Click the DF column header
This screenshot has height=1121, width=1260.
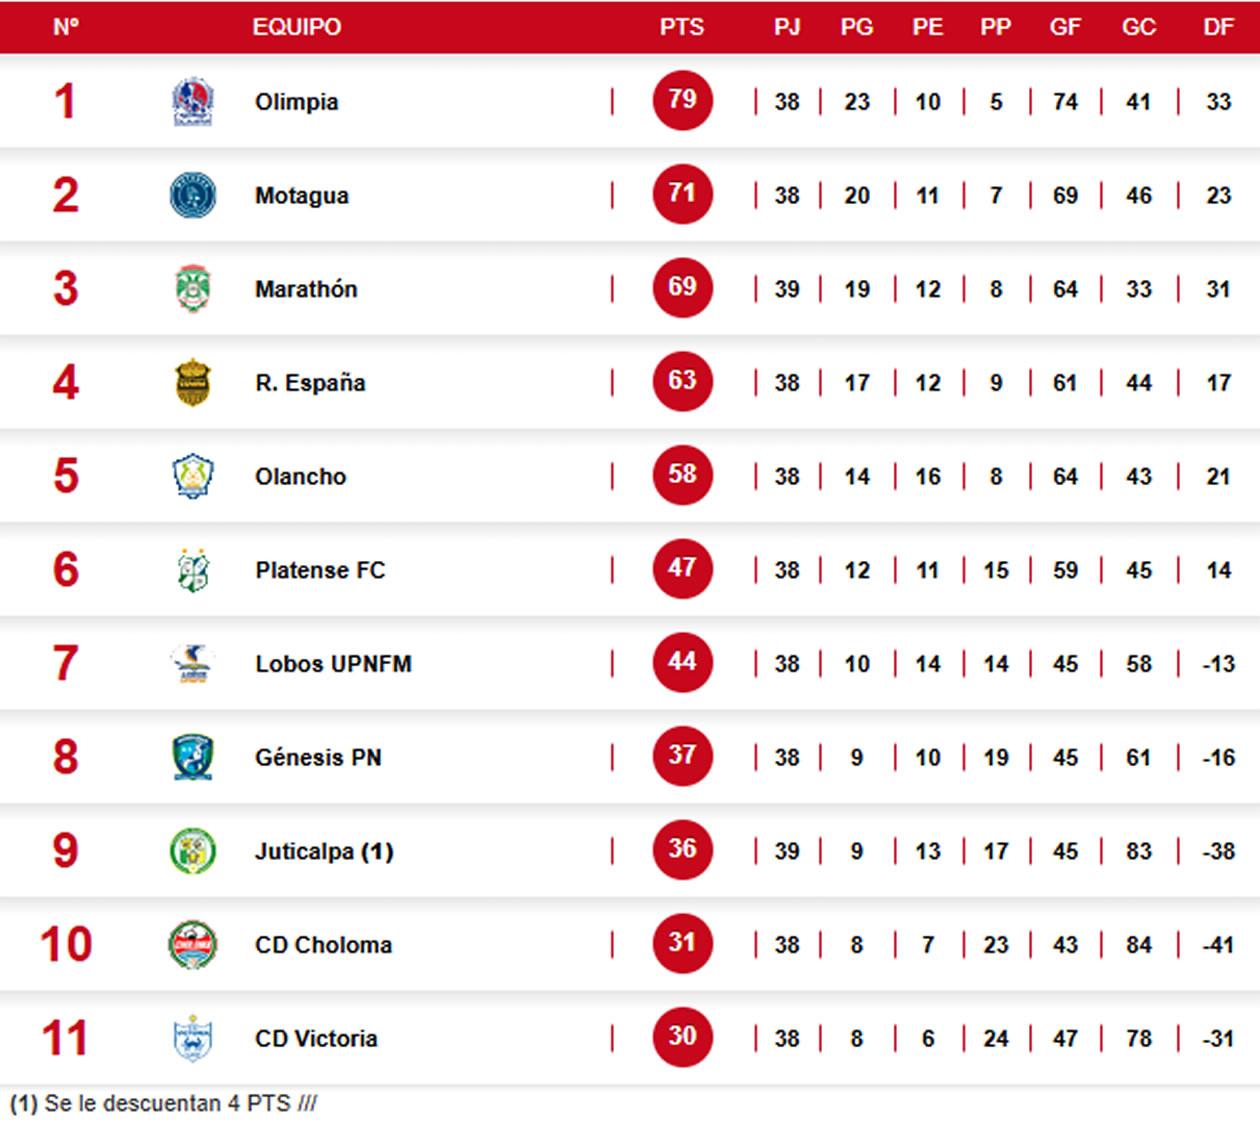(1218, 27)
